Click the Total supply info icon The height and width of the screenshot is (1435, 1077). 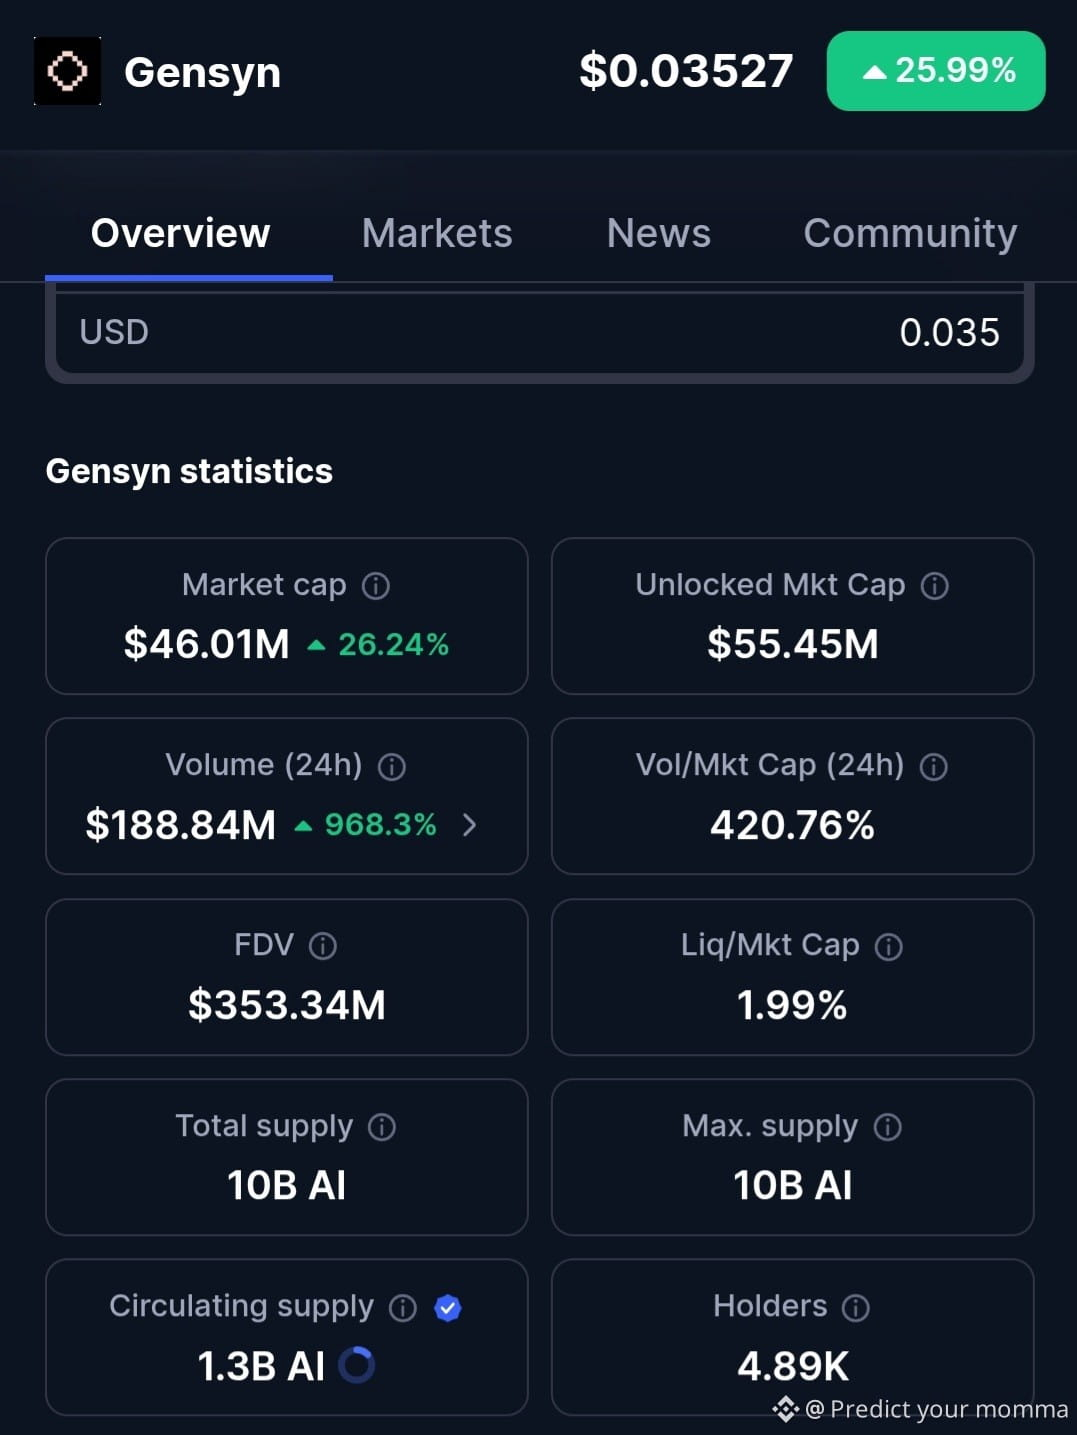[382, 1127]
